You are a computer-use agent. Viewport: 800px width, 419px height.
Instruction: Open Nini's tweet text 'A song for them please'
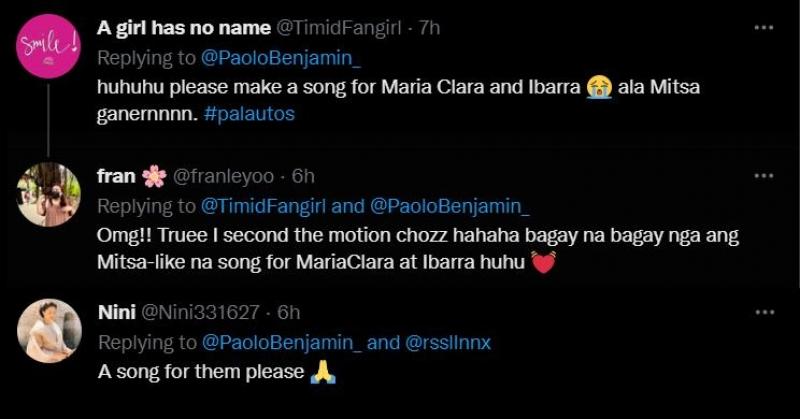click(x=200, y=371)
